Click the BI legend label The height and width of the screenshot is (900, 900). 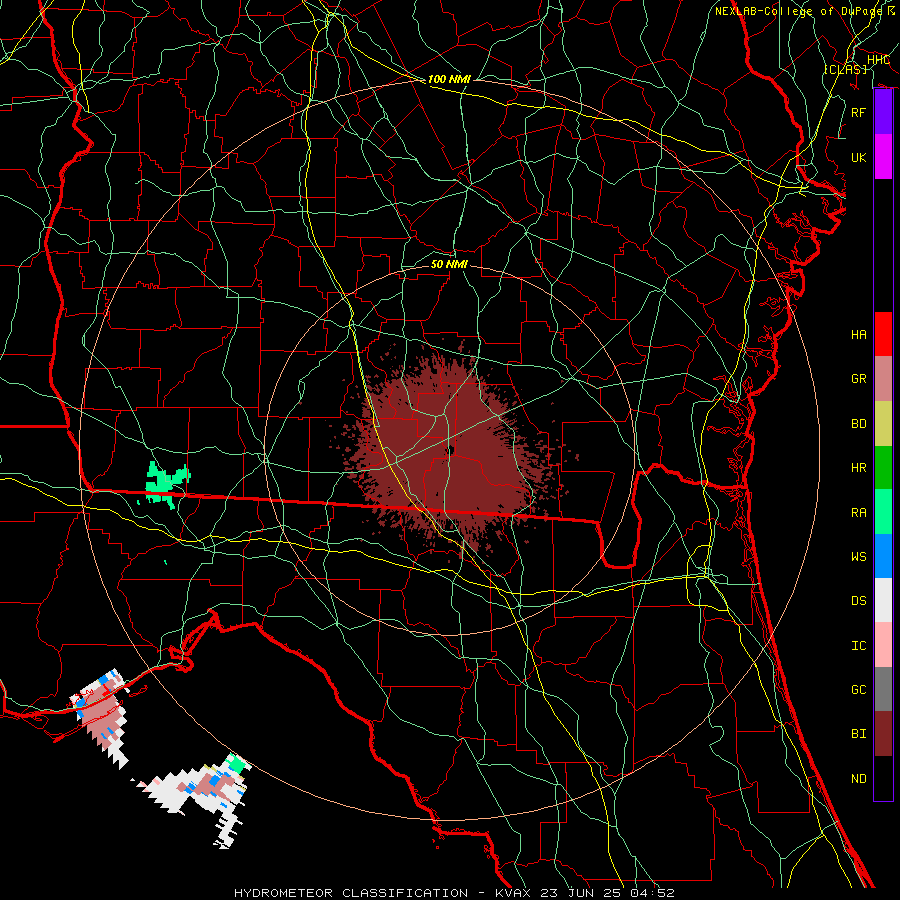point(859,734)
